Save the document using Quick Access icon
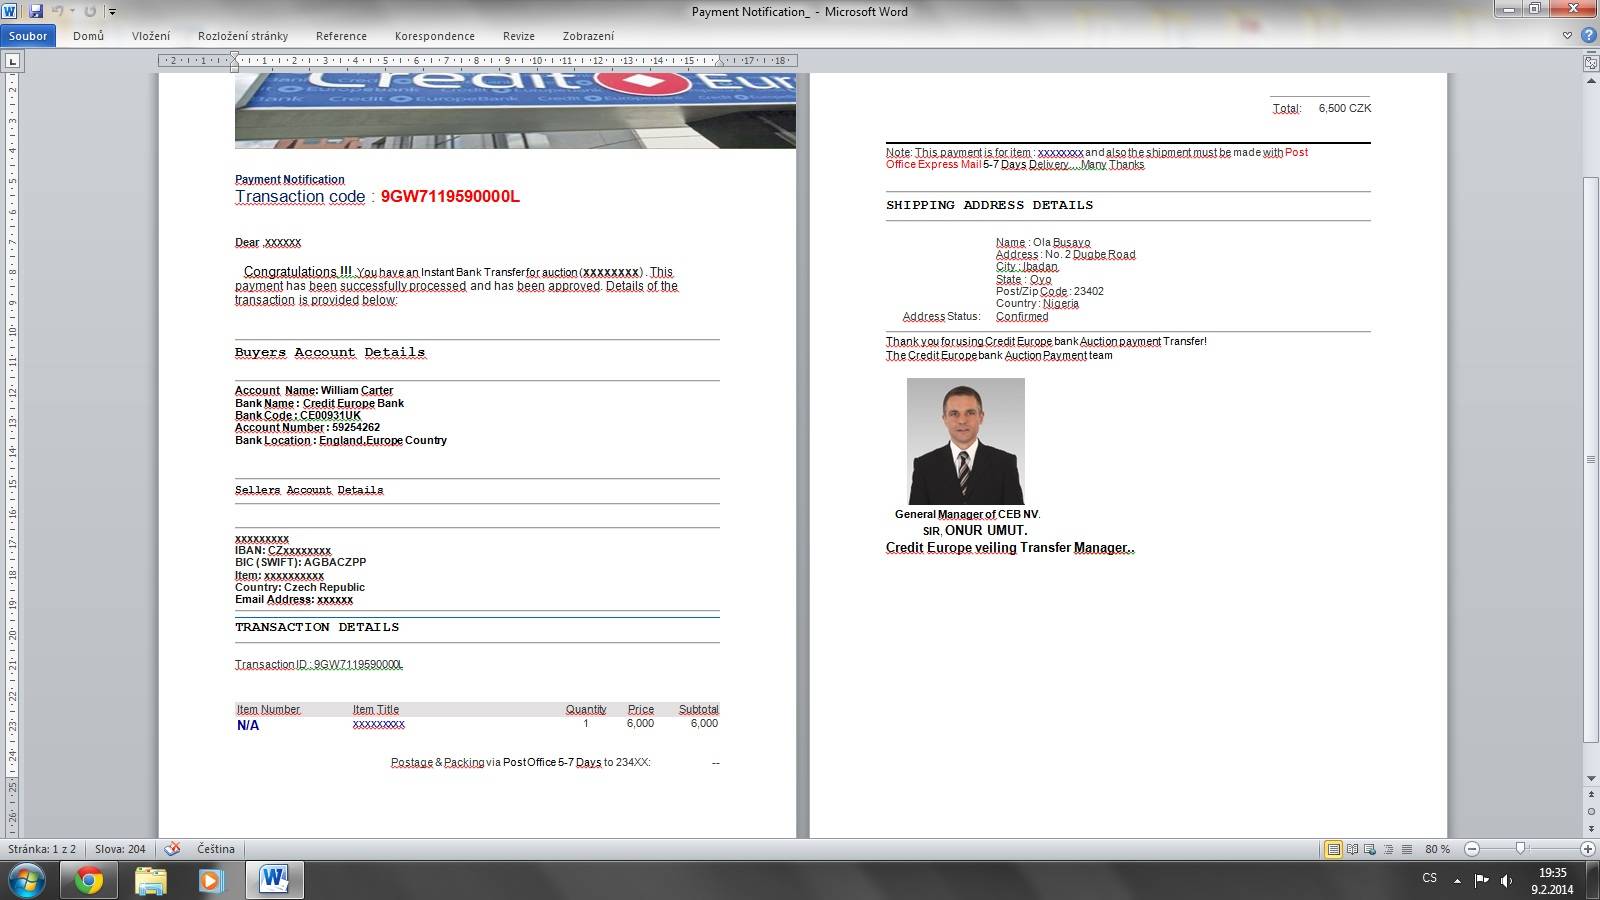The height and width of the screenshot is (900, 1600). pos(36,11)
